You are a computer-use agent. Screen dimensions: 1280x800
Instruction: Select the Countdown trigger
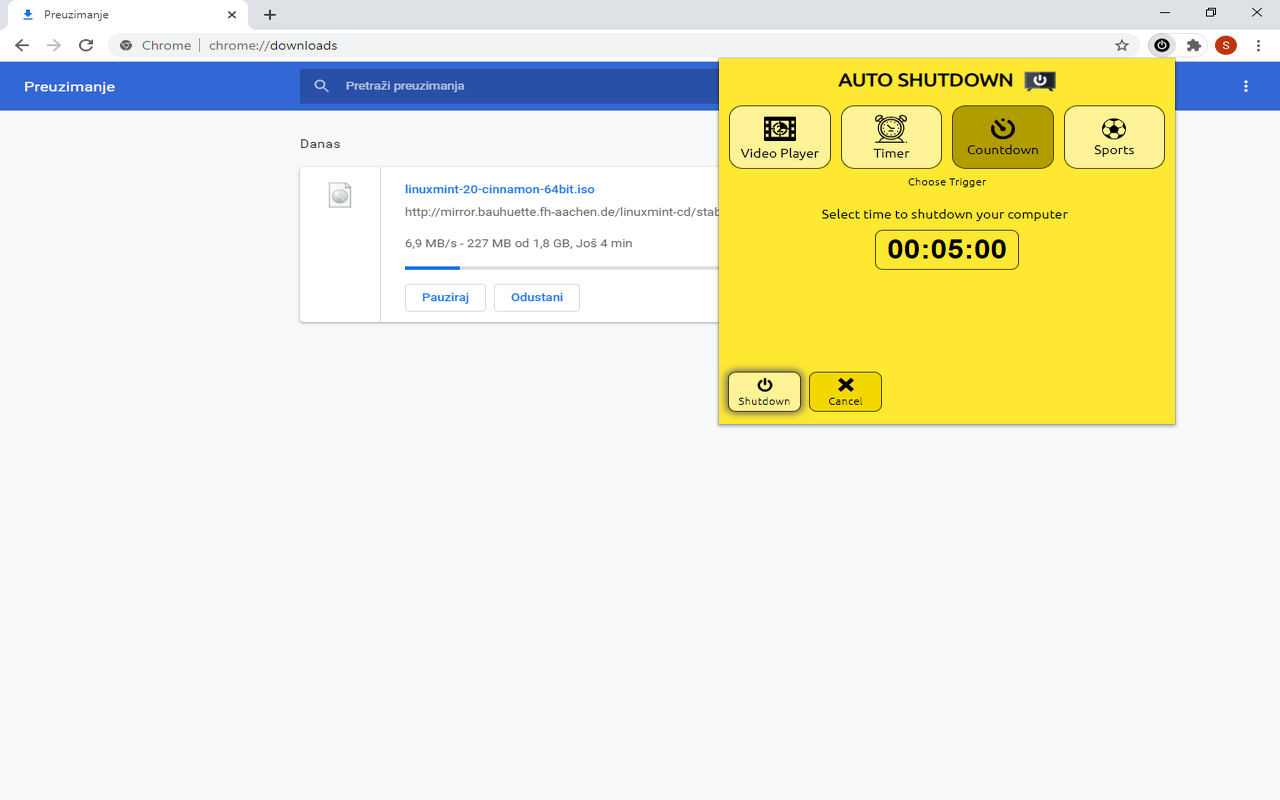click(x=1002, y=136)
